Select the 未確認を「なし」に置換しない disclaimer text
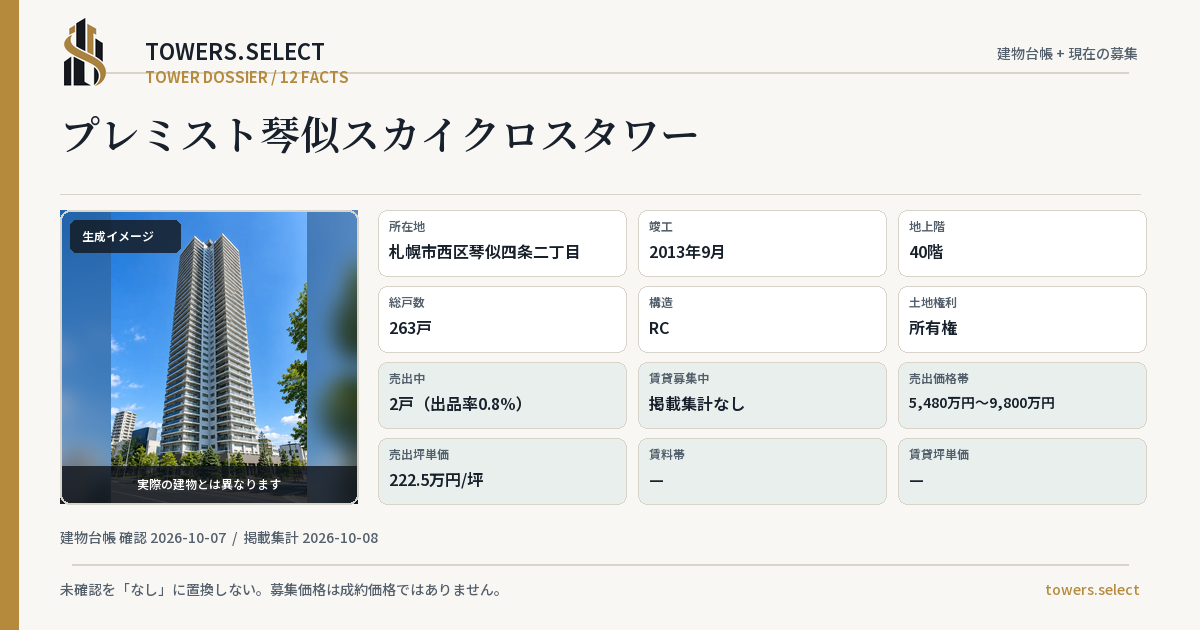The height and width of the screenshot is (630, 1200). [x=280, y=590]
